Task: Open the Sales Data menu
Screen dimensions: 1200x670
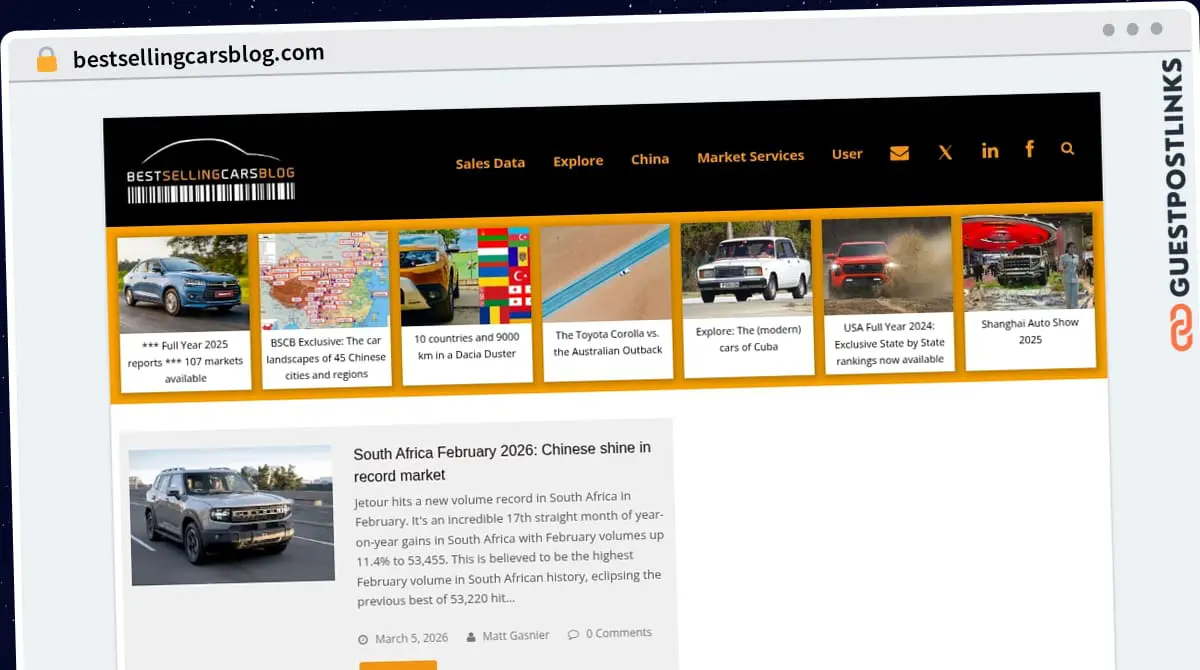Action: pyautogui.click(x=490, y=163)
